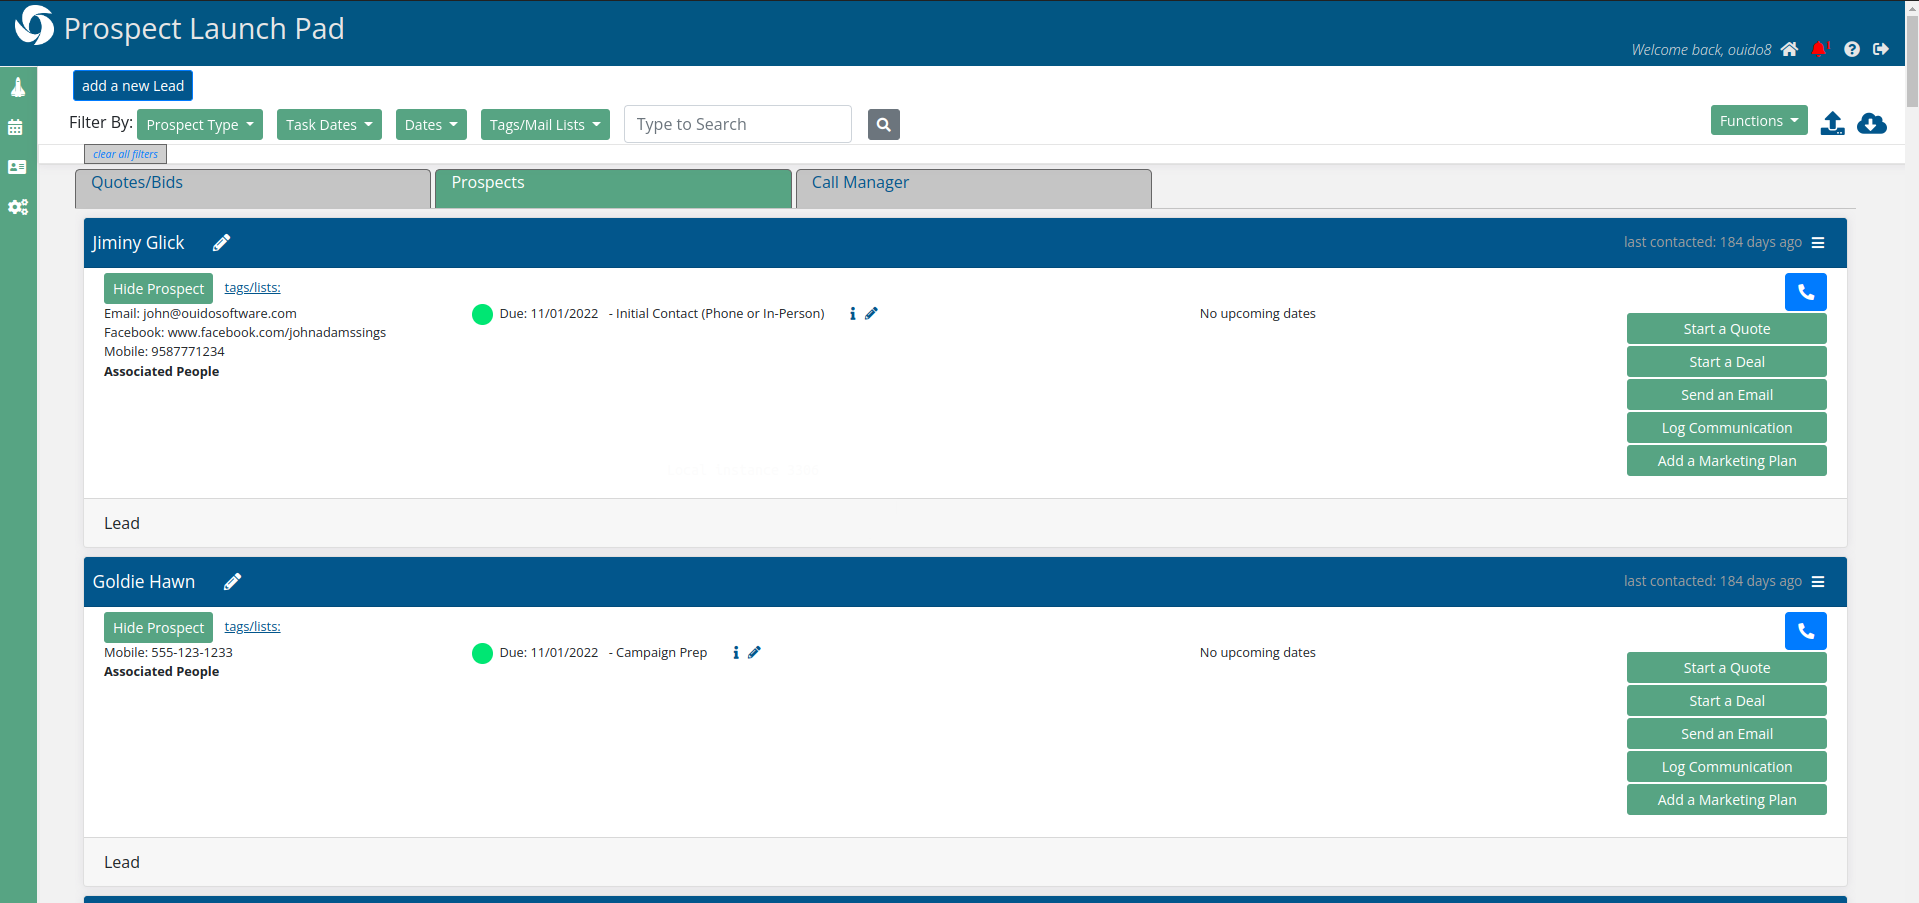Click Welcome back, ouido8 text
This screenshot has width=1919, height=903.
1701,50
